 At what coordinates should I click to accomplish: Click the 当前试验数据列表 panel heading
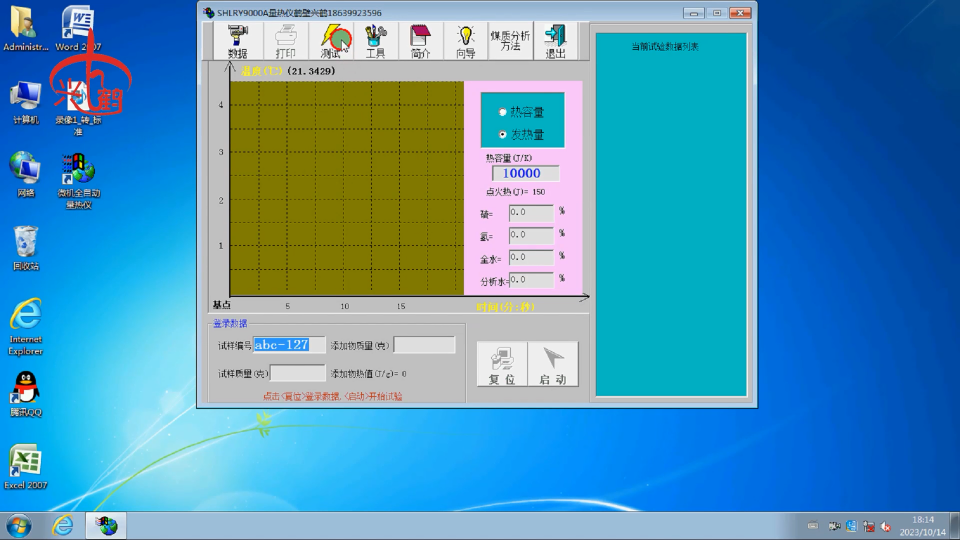coord(665,47)
